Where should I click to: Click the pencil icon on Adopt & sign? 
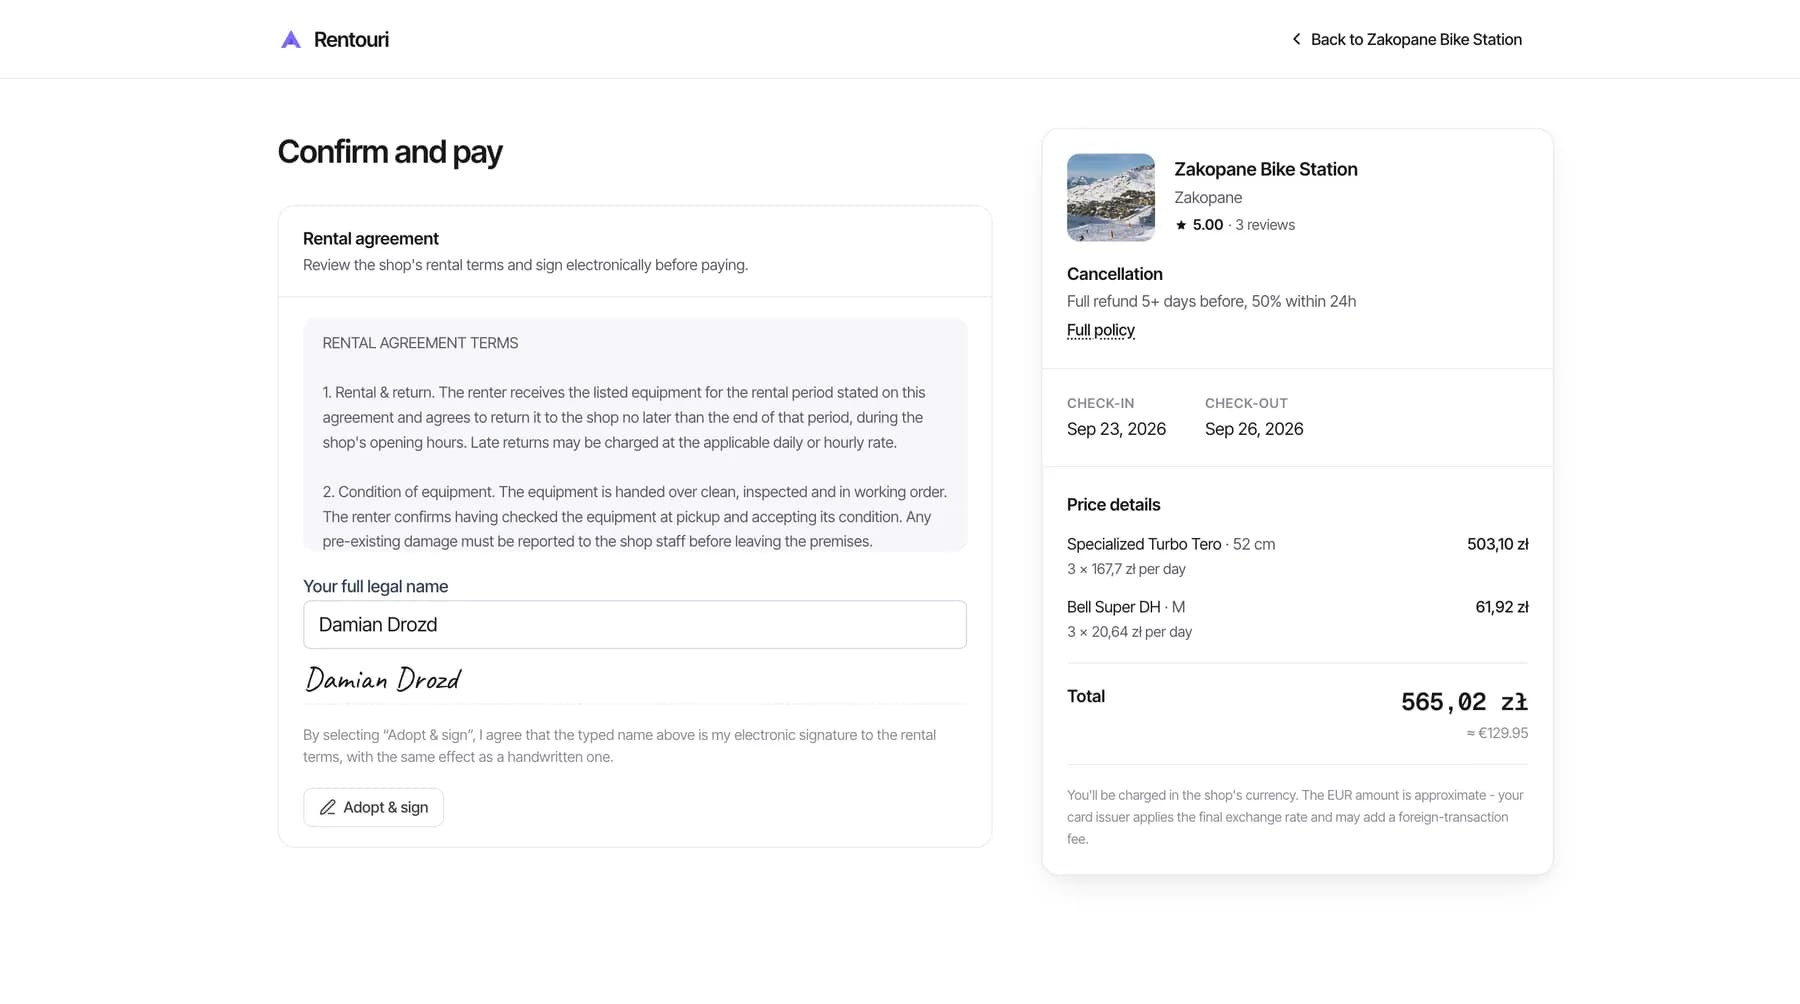pos(327,807)
